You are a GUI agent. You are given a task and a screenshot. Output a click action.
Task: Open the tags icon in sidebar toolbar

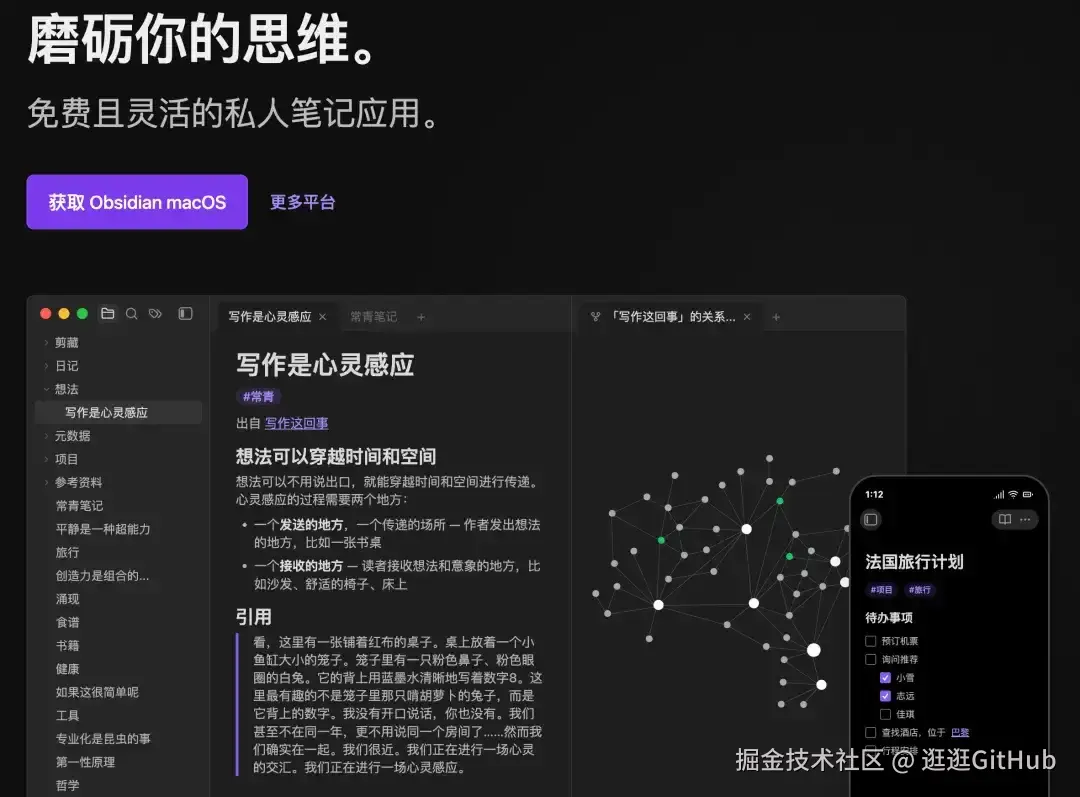[x=156, y=313]
